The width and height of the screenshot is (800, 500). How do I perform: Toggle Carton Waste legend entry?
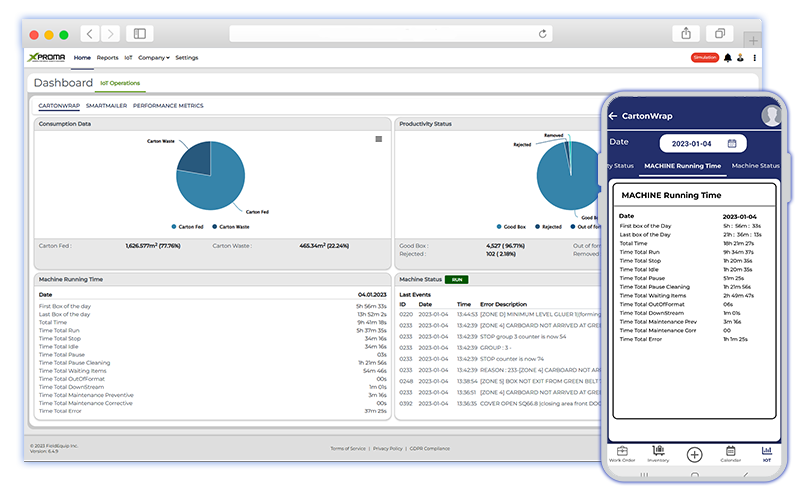pos(231,227)
